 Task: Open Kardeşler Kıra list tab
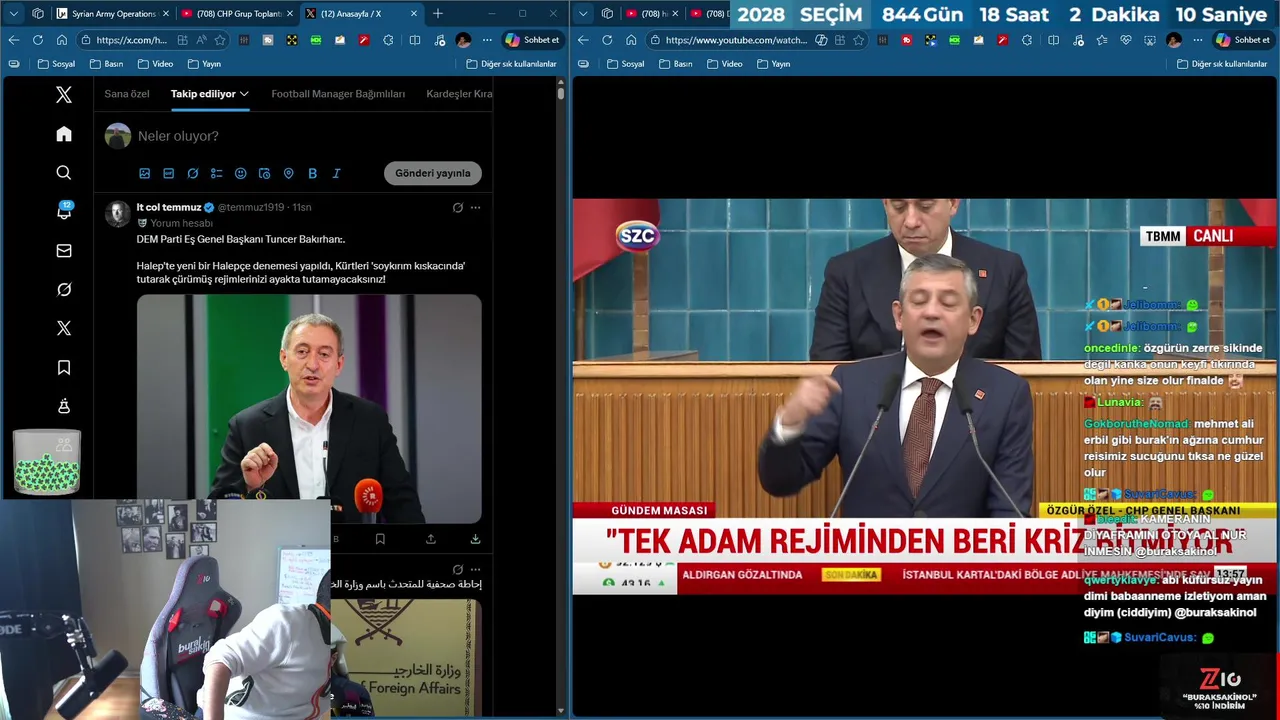pos(459,94)
